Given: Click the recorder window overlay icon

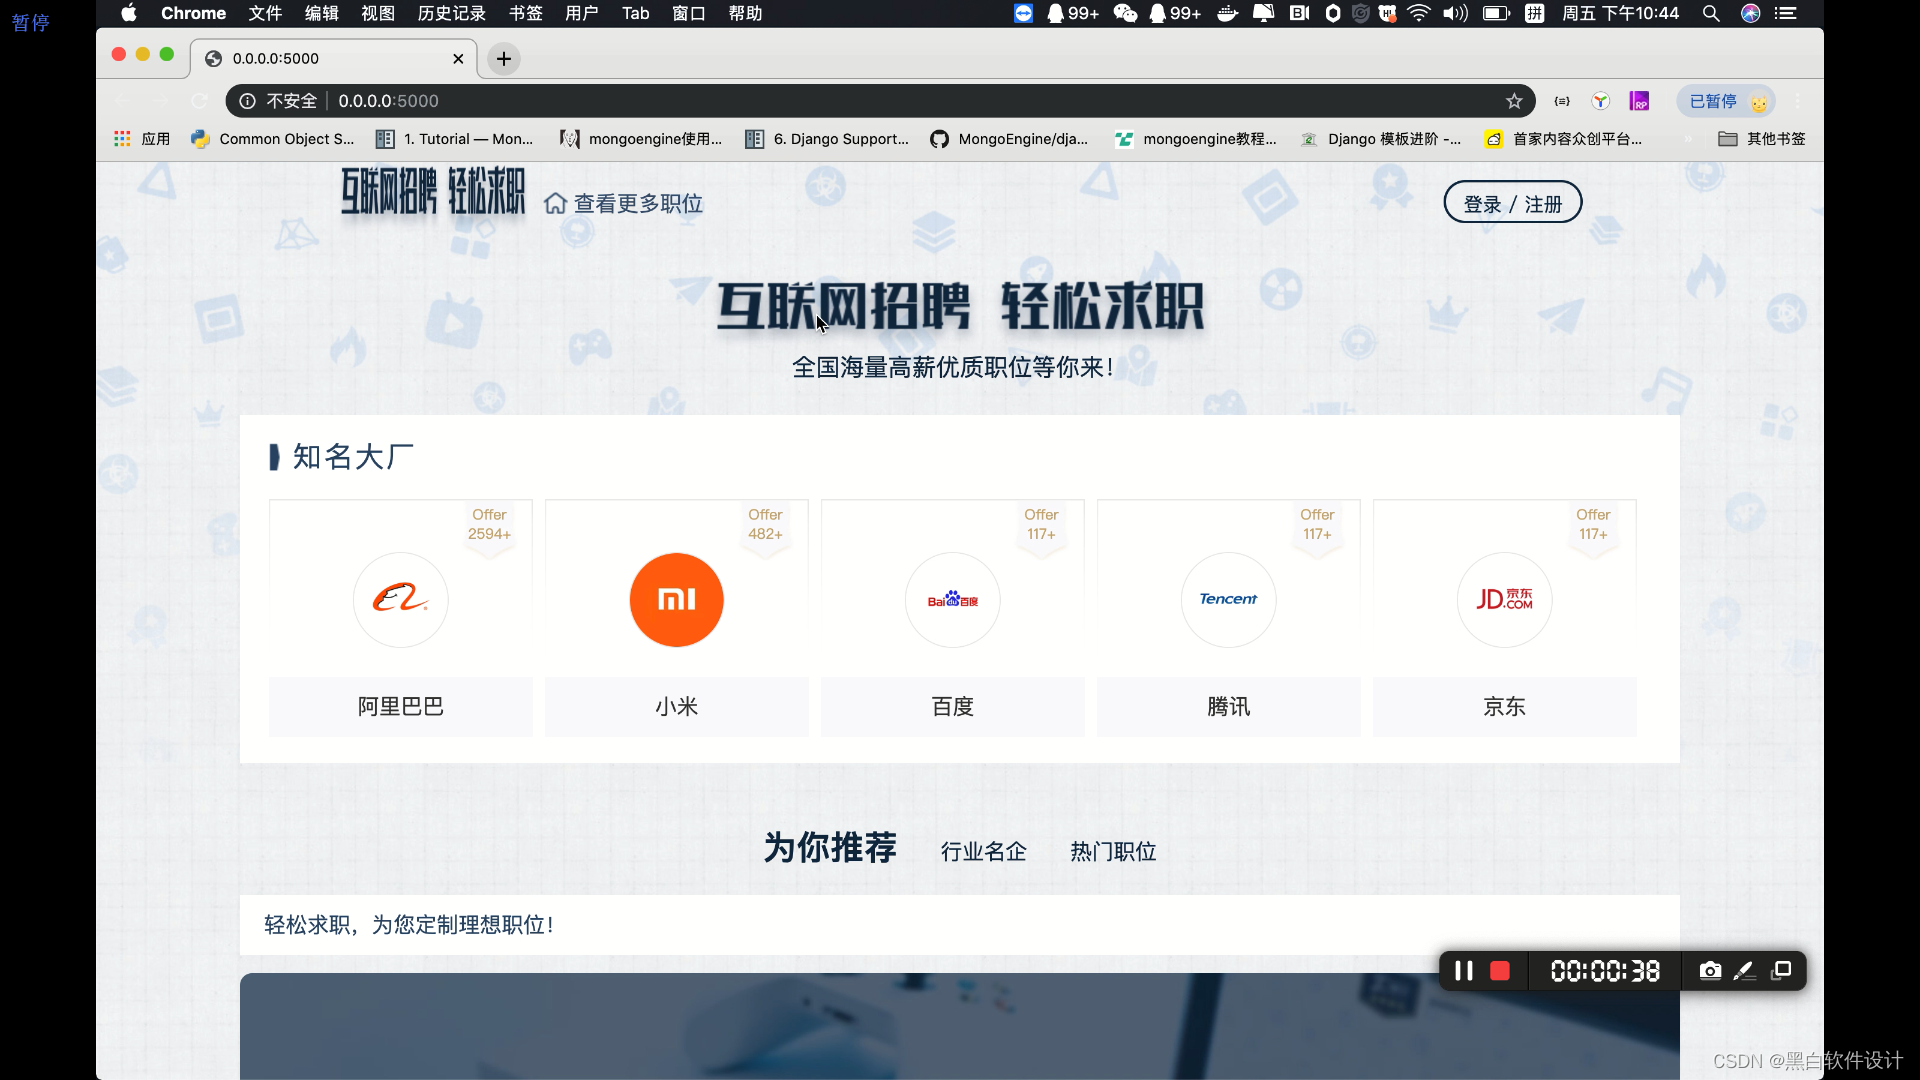Looking at the screenshot, I should (1781, 971).
